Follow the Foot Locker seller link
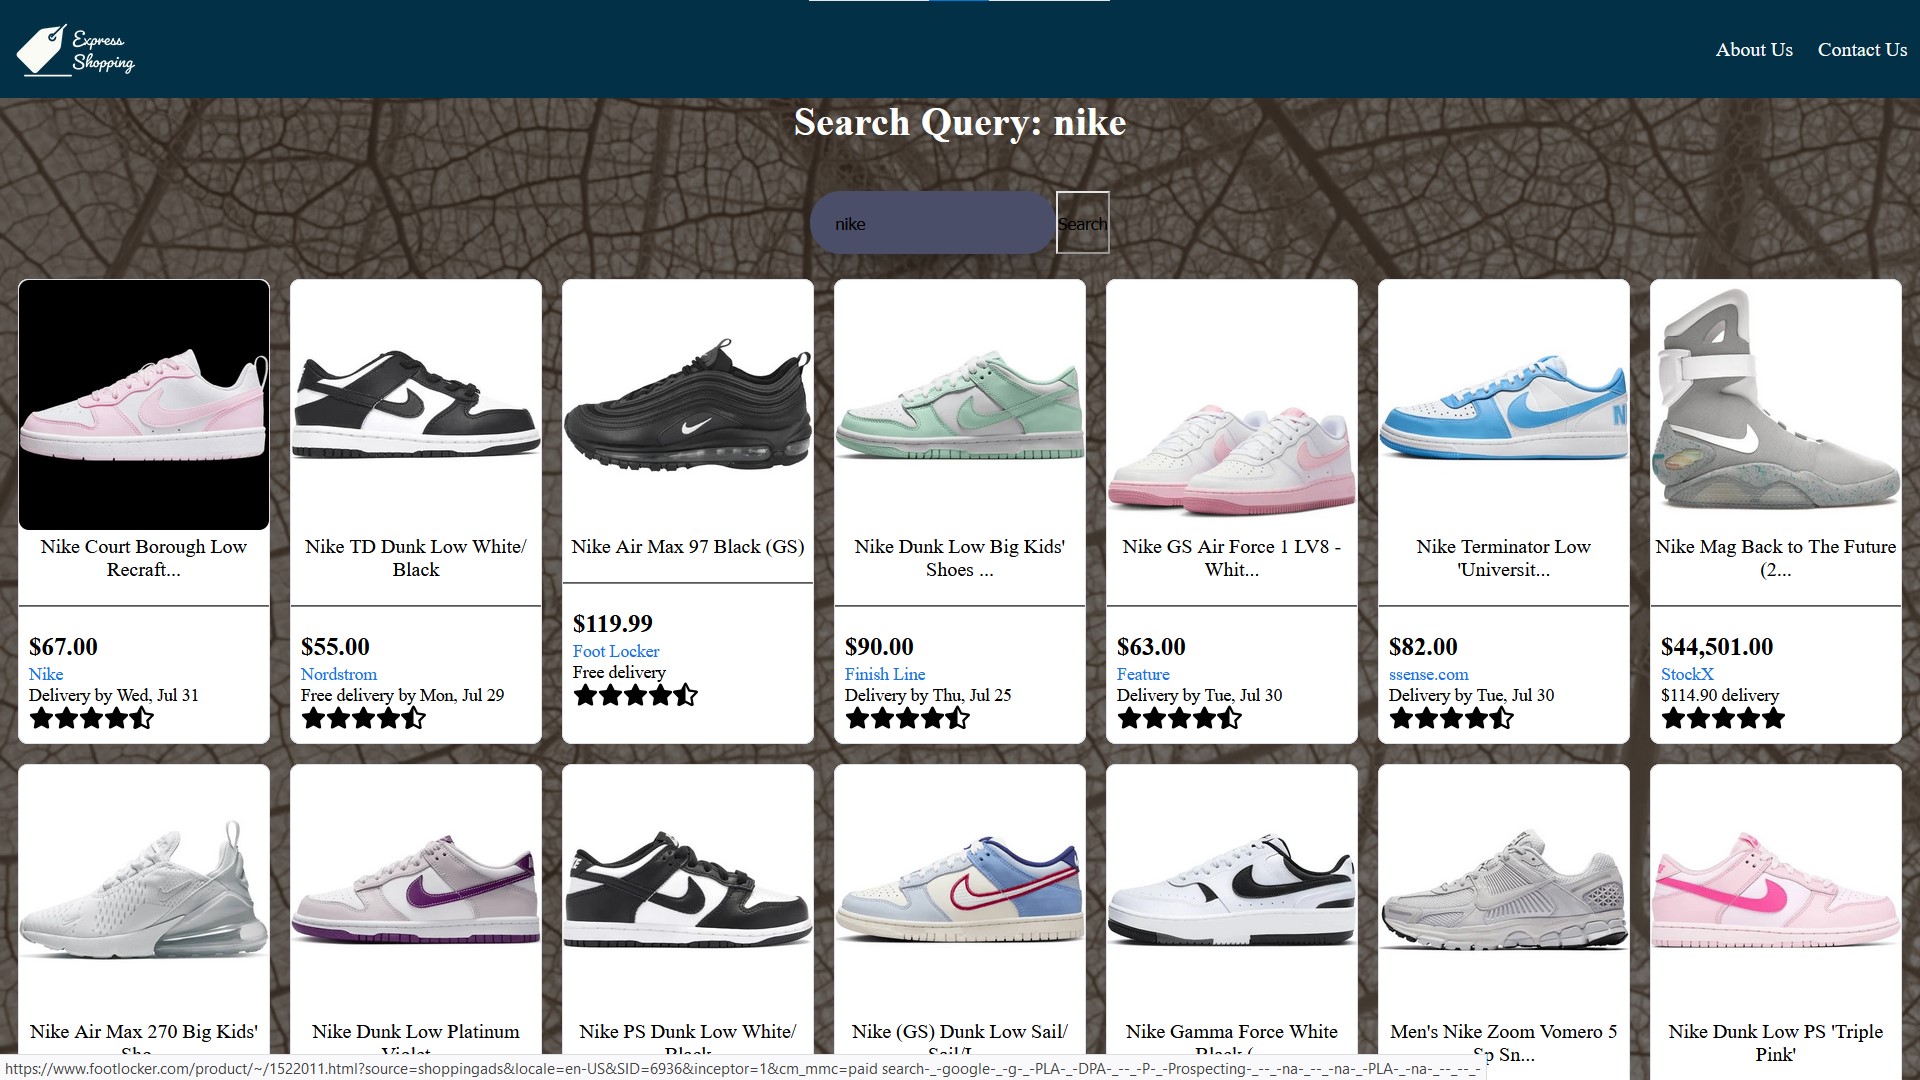The width and height of the screenshot is (1920, 1080). pos(616,651)
